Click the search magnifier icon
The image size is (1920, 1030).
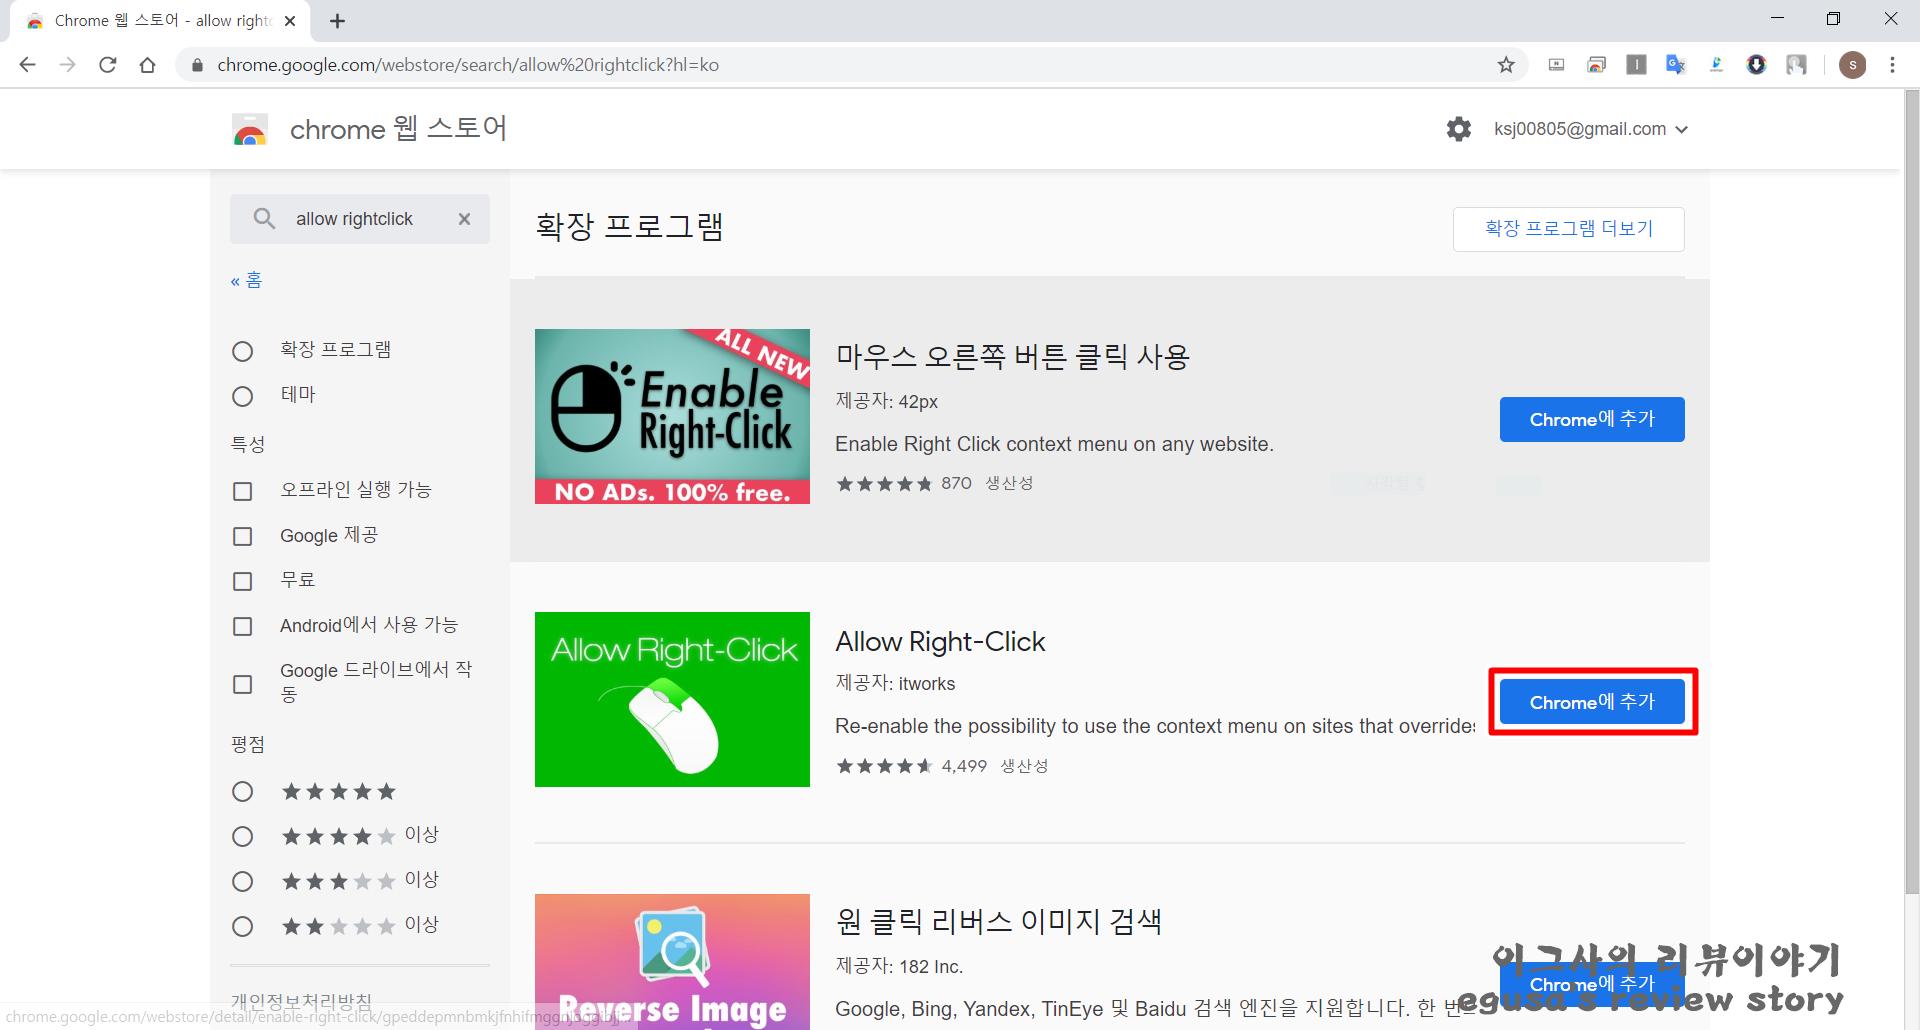[x=264, y=219]
